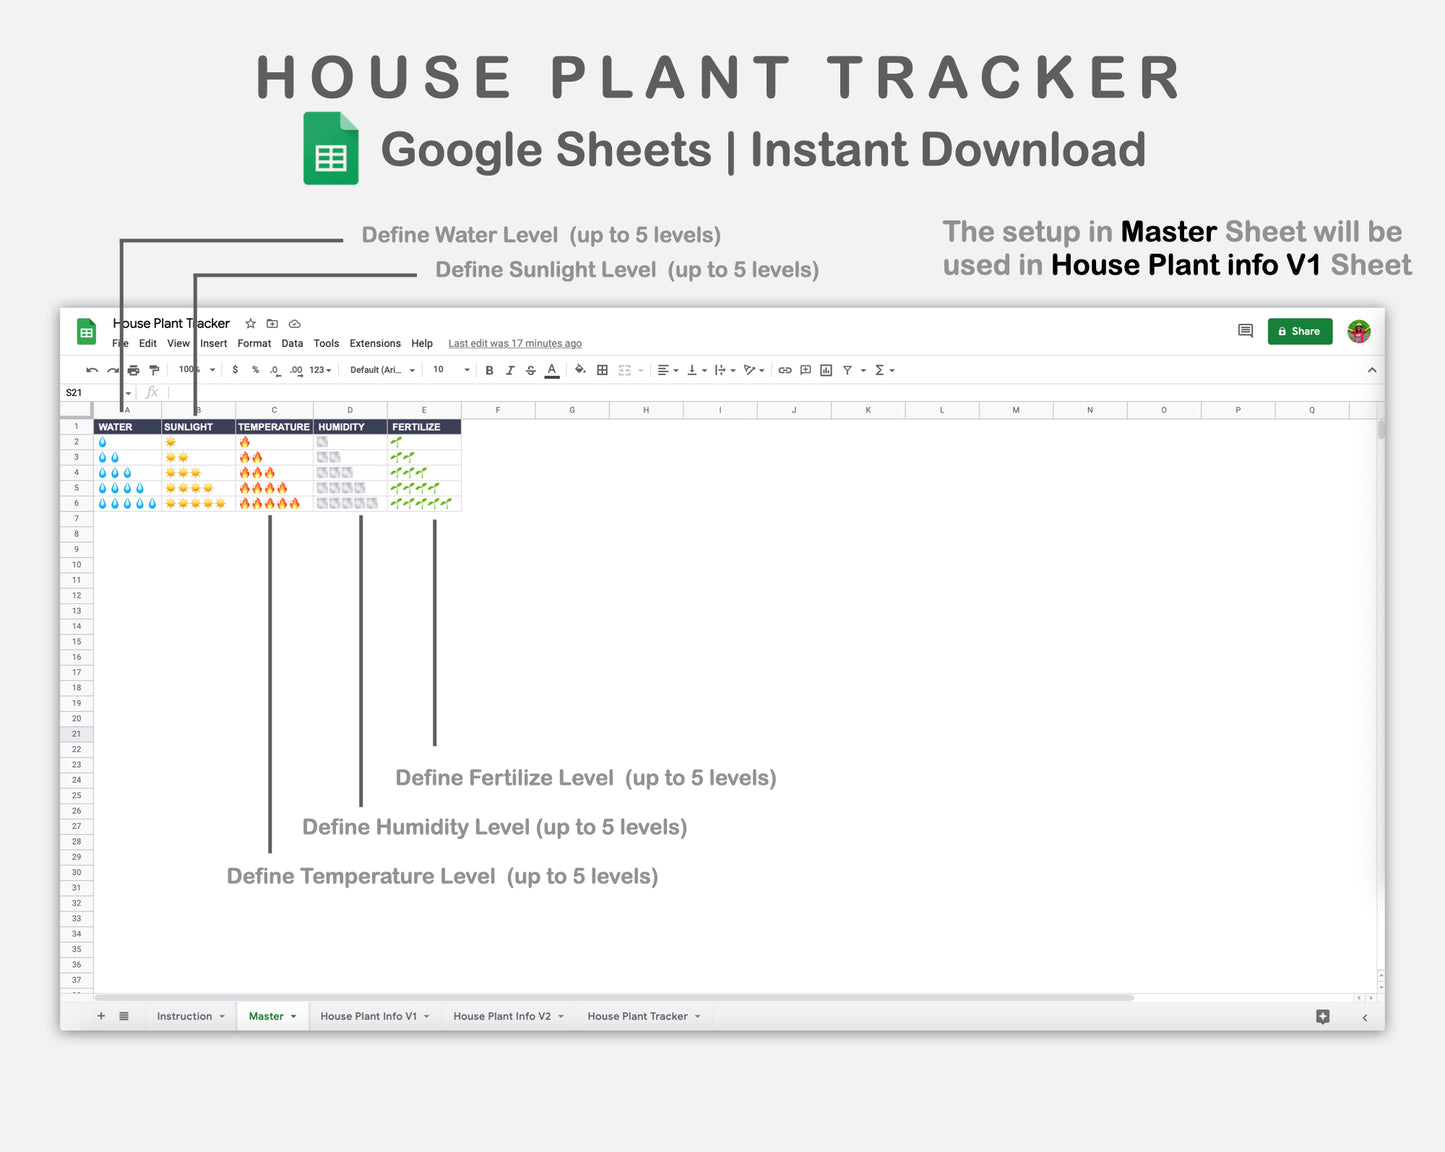Image resolution: width=1445 pixels, height=1152 pixels.
Task: Select the Paint format tool
Action: (156, 369)
